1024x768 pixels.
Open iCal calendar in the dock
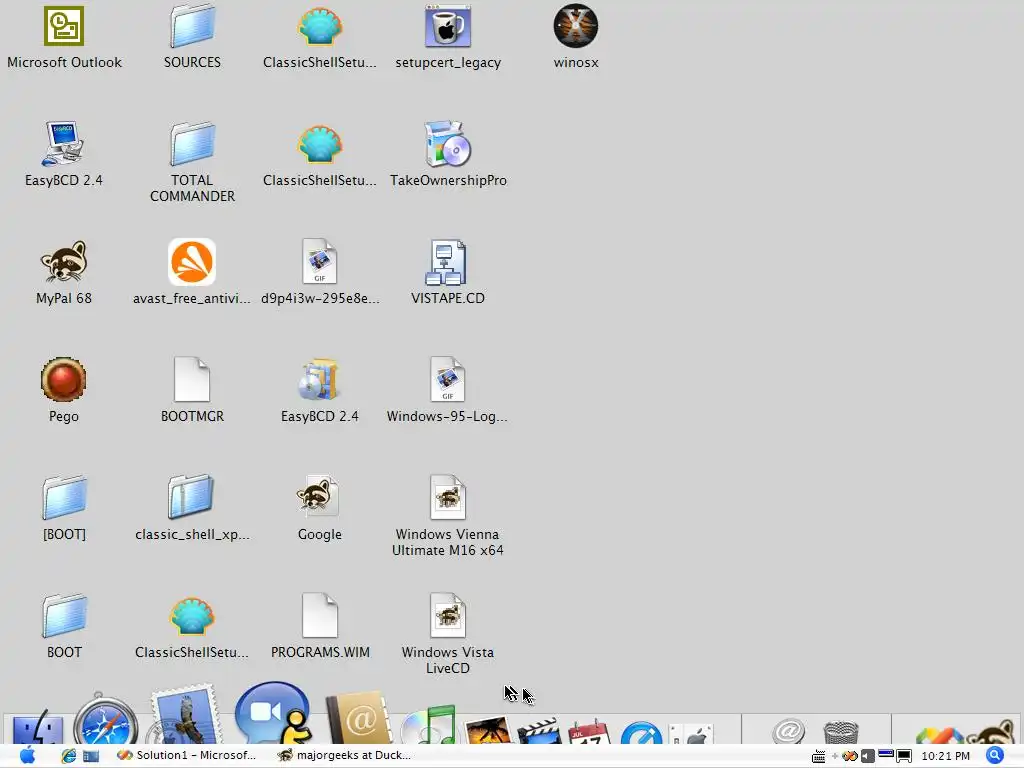click(589, 731)
